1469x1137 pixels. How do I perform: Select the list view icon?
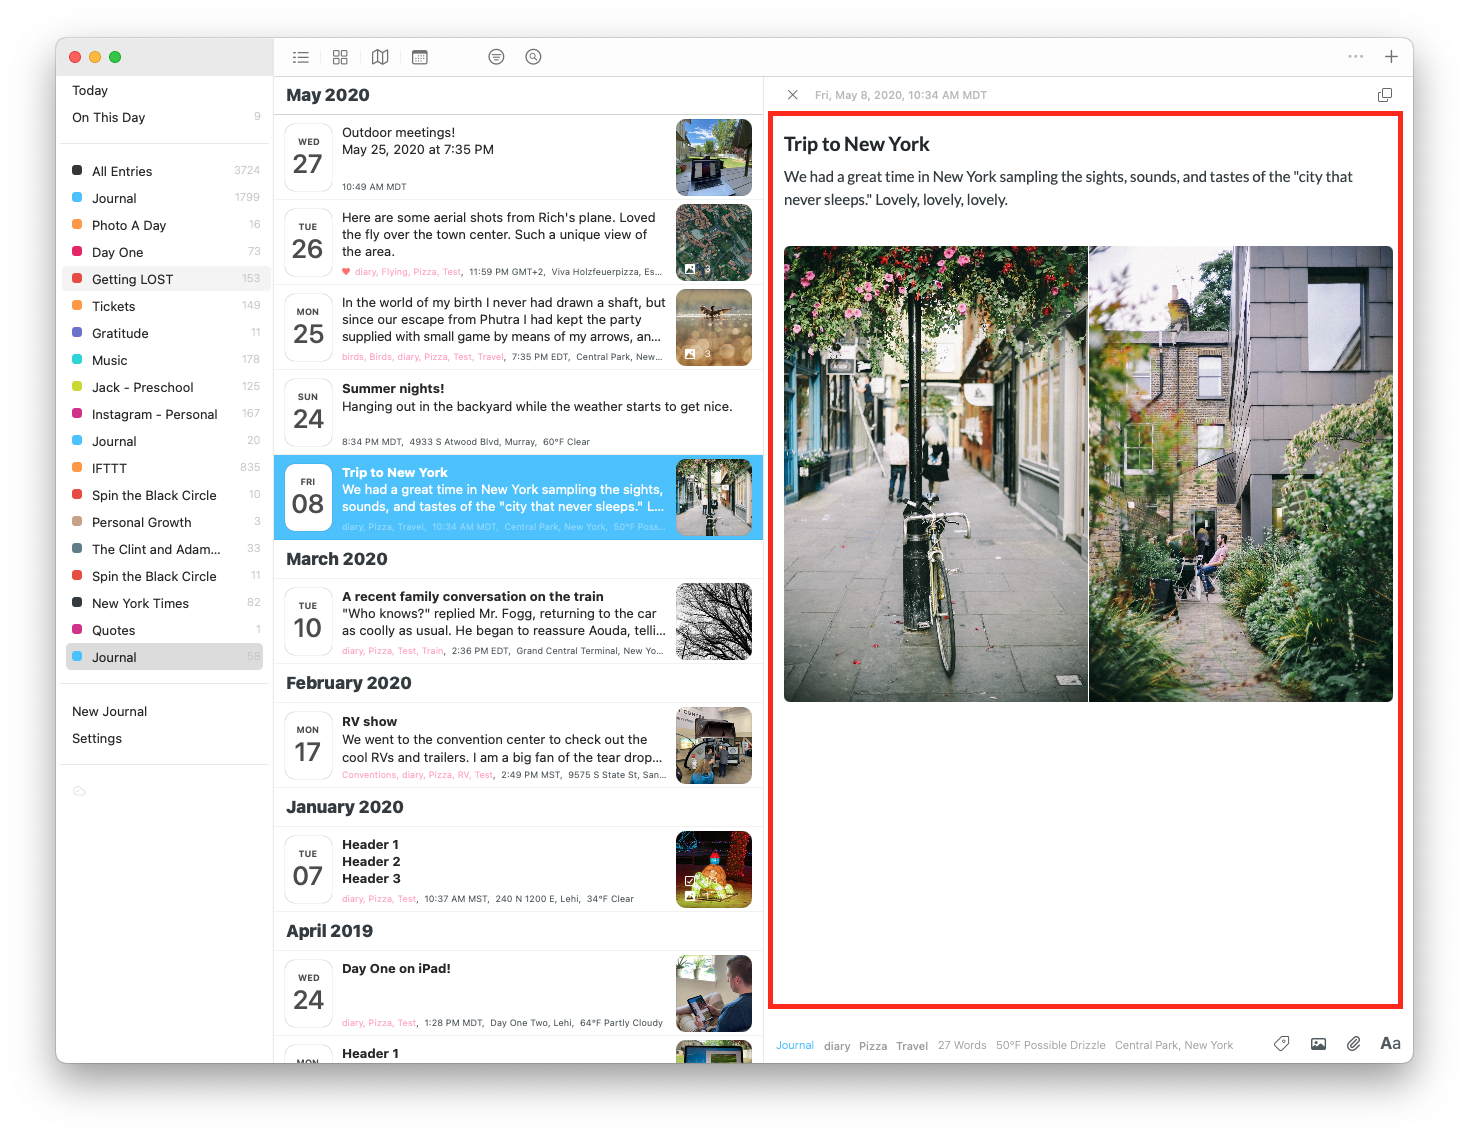click(301, 57)
